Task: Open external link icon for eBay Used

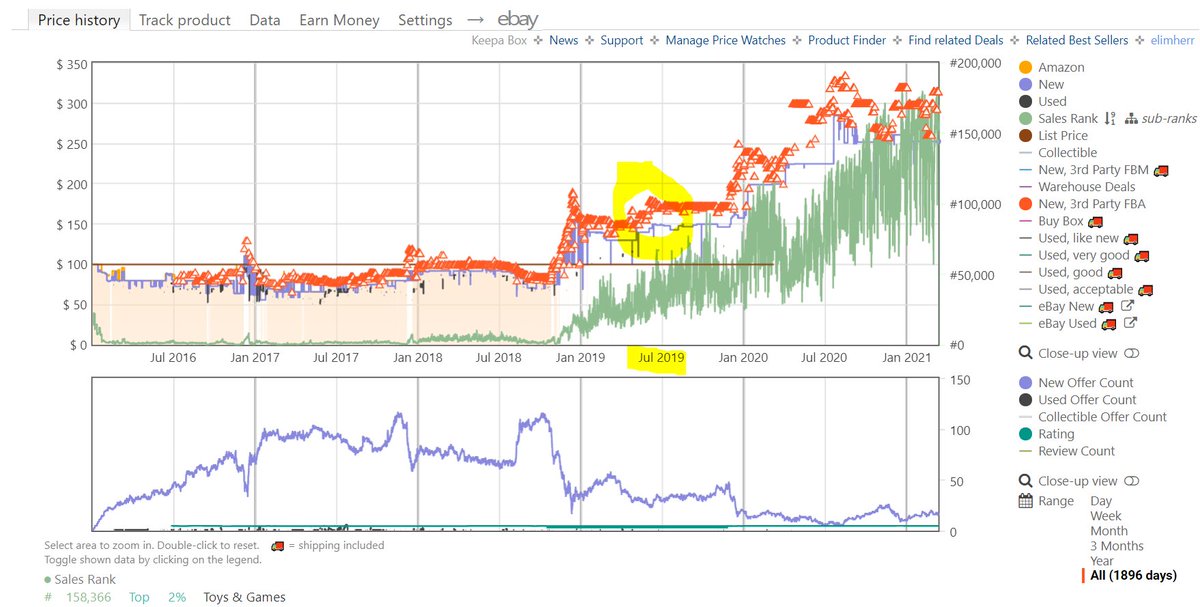Action: tap(1131, 324)
